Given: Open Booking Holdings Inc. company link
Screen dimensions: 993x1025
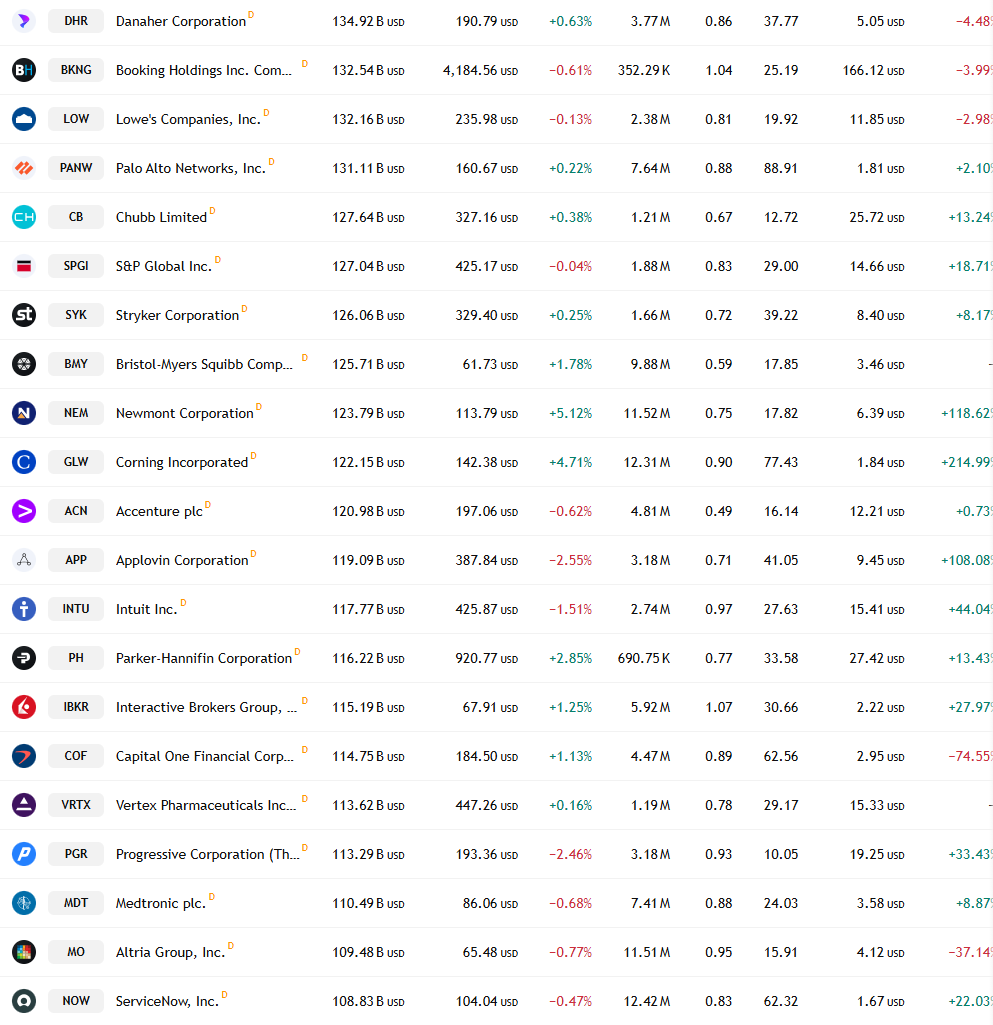Looking at the screenshot, I should [204, 71].
